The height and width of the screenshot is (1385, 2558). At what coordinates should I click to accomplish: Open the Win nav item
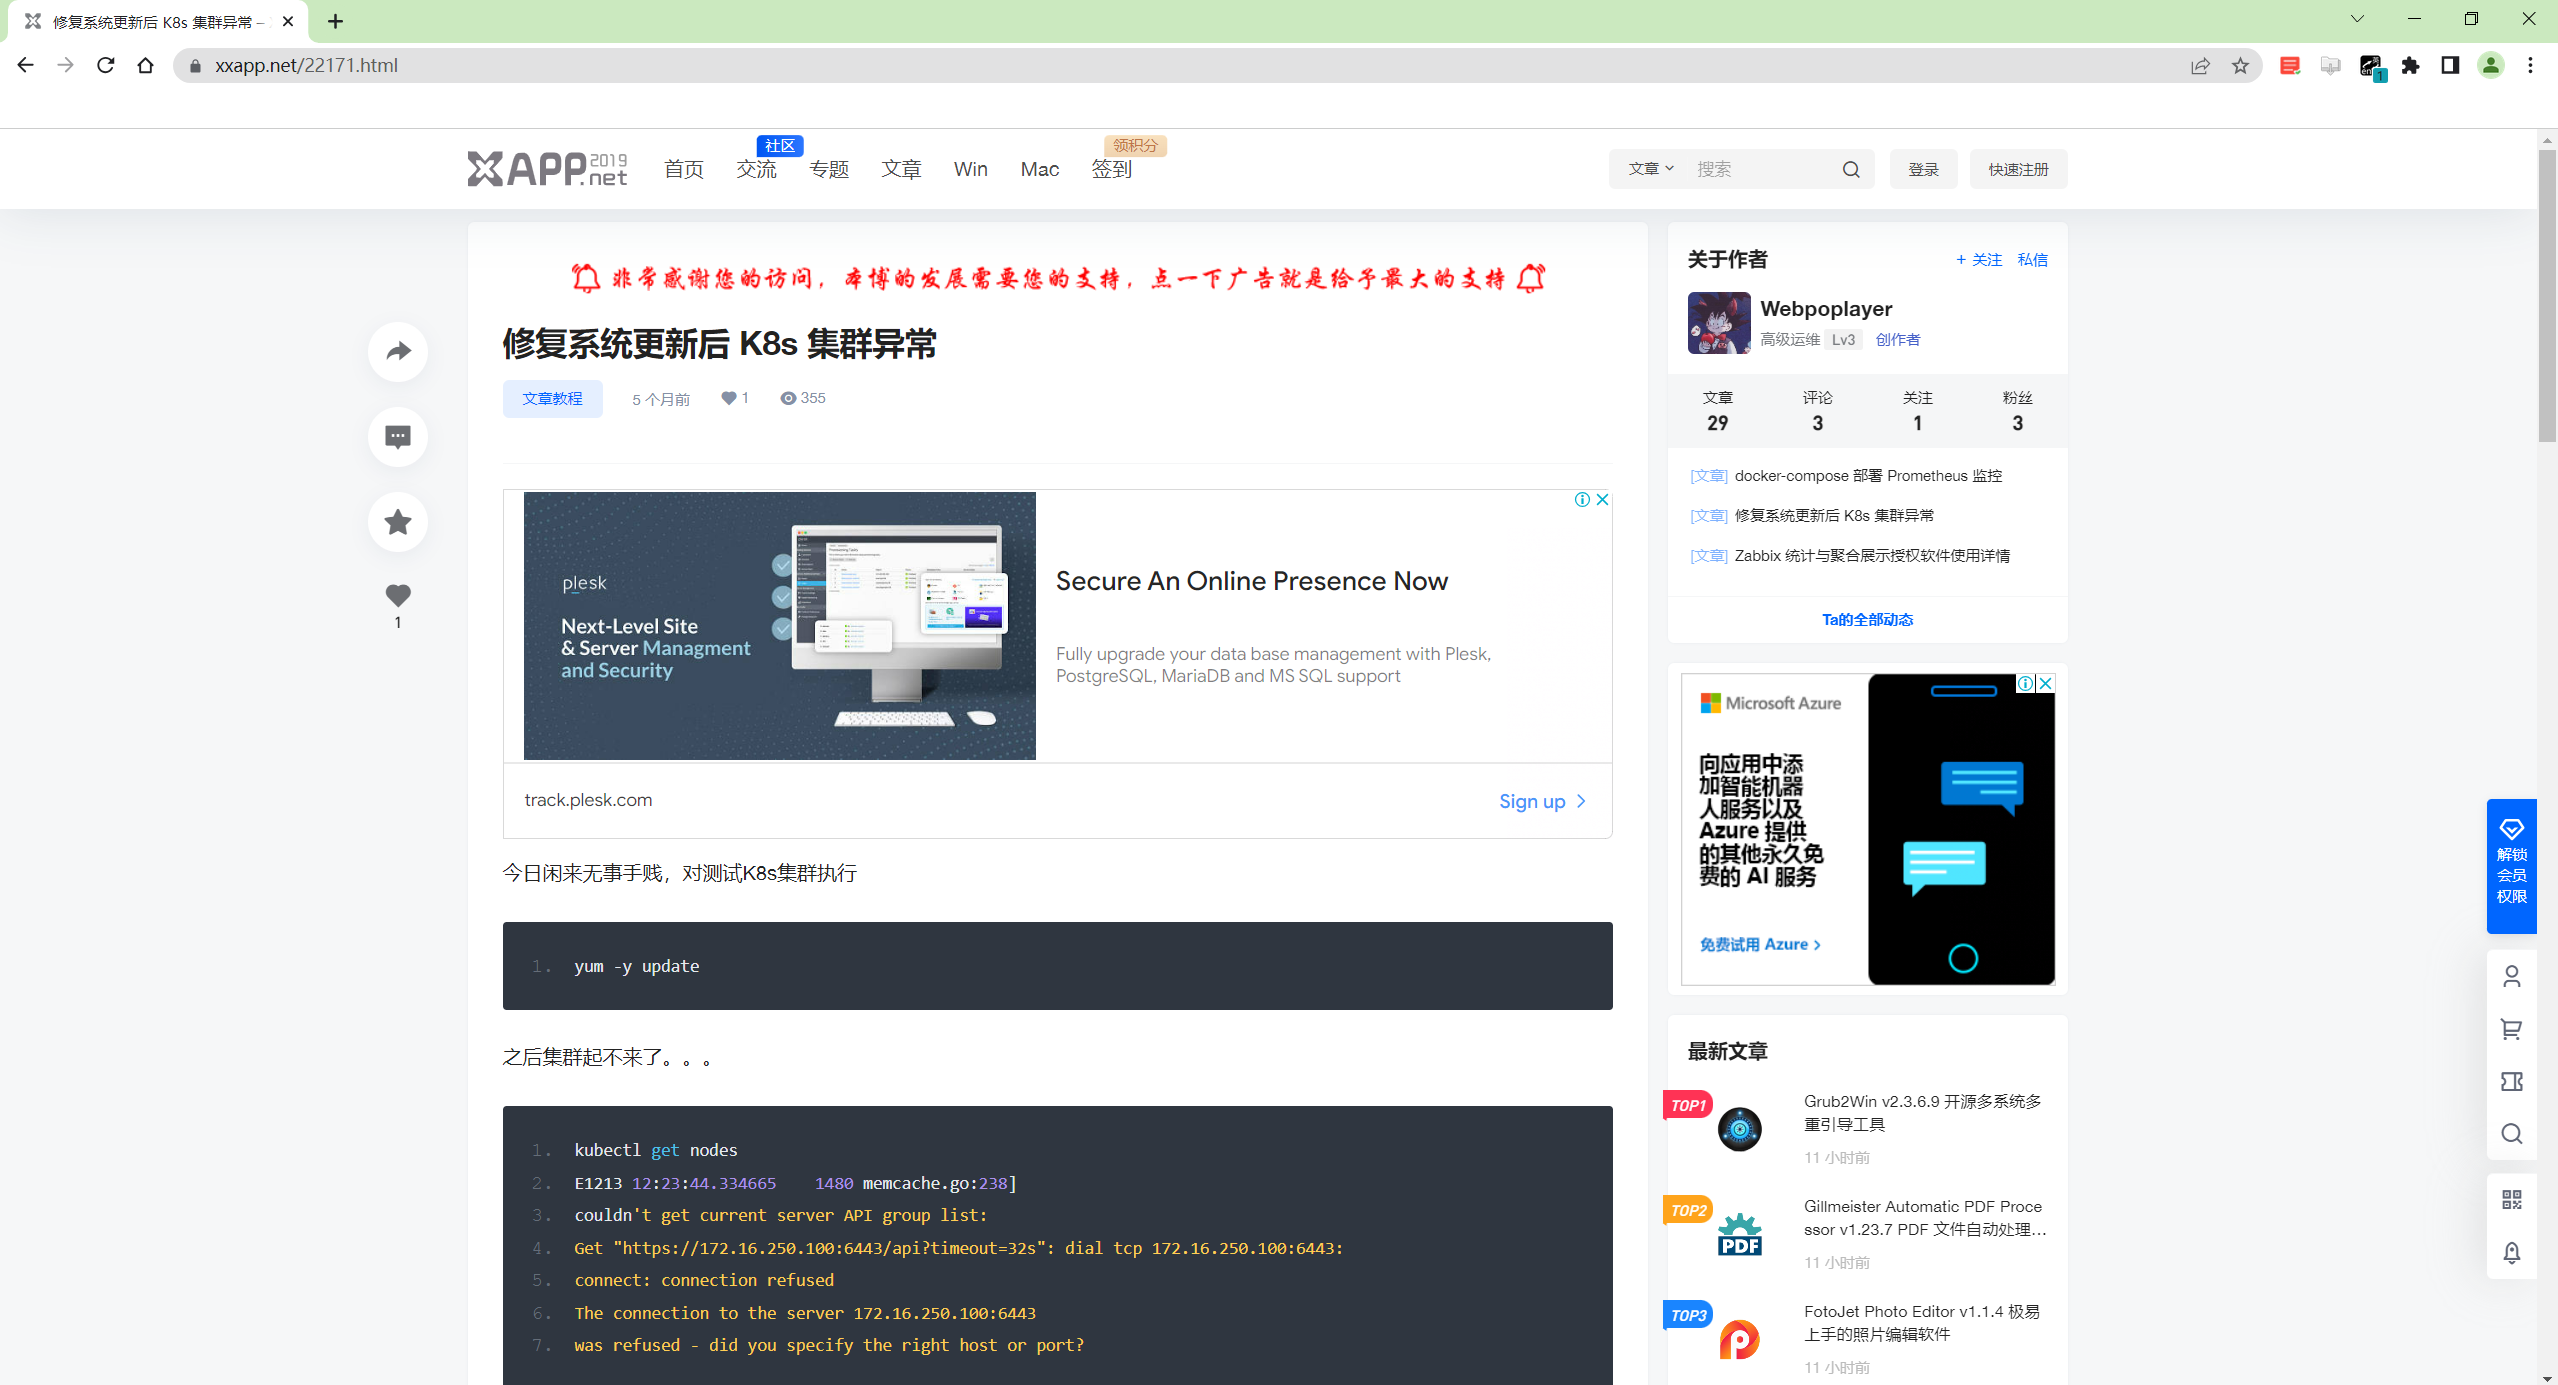(x=970, y=169)
